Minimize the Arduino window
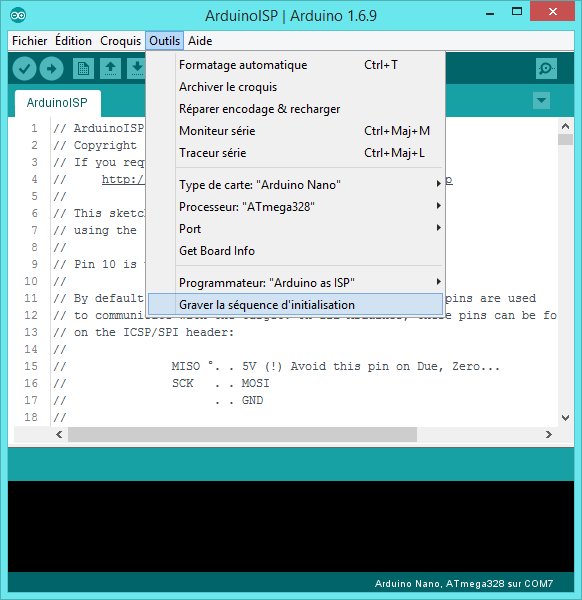The width and height of the screenshot is (582, 600). [490, 12]
